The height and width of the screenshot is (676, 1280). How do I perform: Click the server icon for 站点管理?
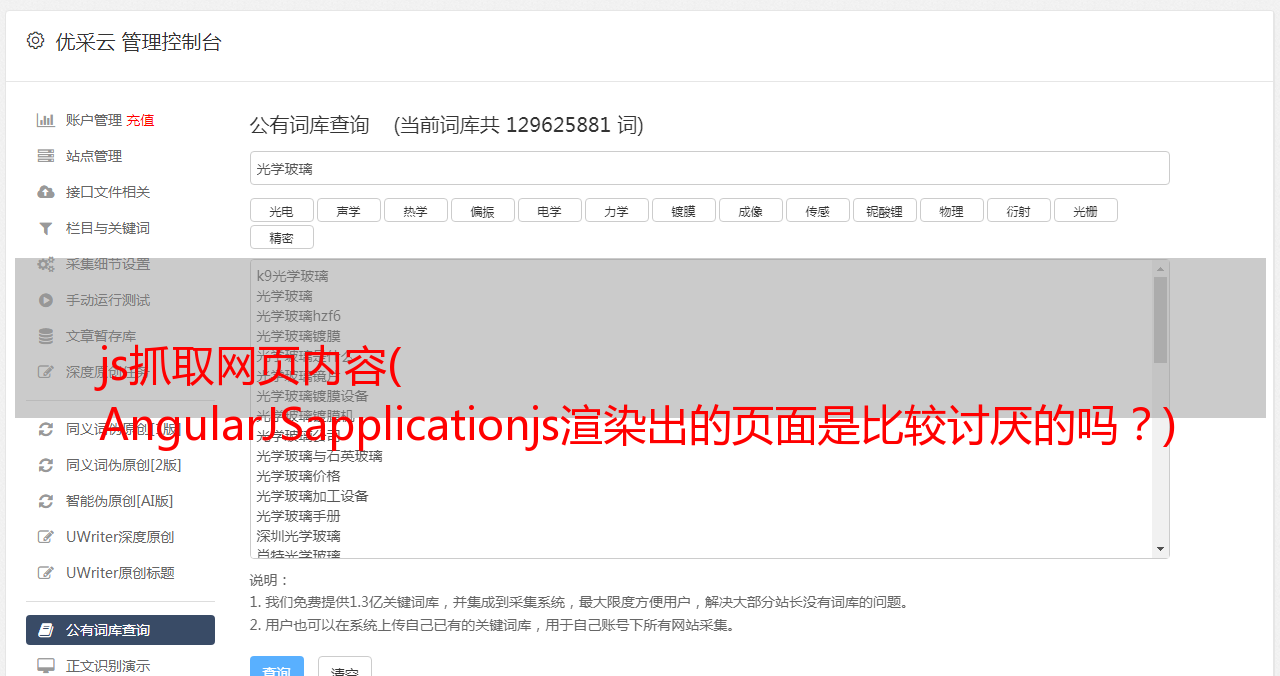coord(46,156)
